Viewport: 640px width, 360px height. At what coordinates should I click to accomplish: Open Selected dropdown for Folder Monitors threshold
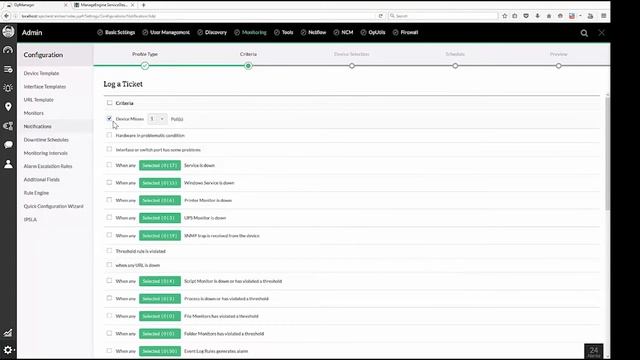click(160, 334)
